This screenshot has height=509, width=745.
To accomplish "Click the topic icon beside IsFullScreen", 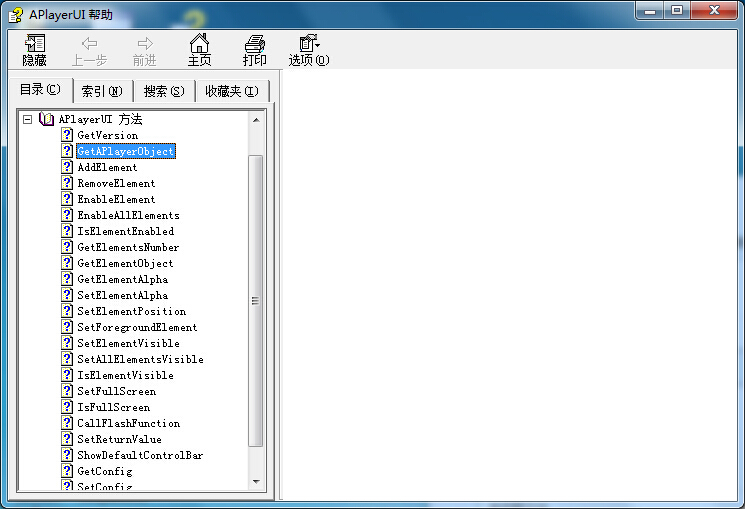I will pos(67,407).
